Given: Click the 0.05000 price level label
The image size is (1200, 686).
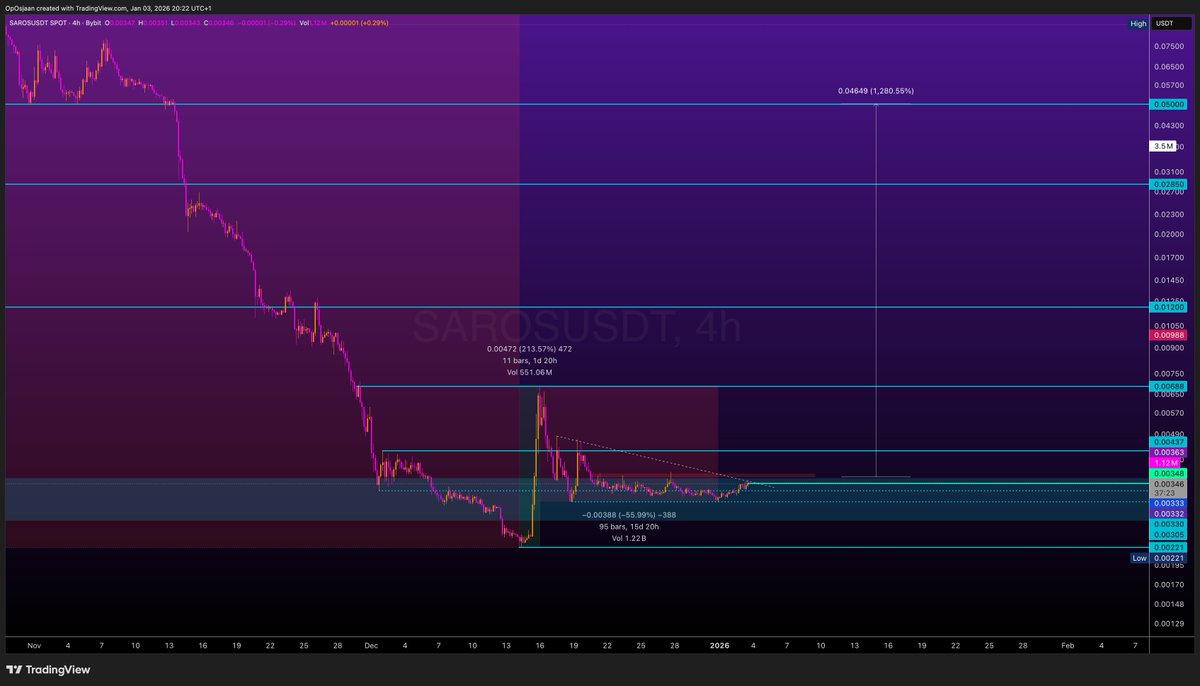Looking at the screenshot, I should pyautogui.click(x=1170, y=104).
